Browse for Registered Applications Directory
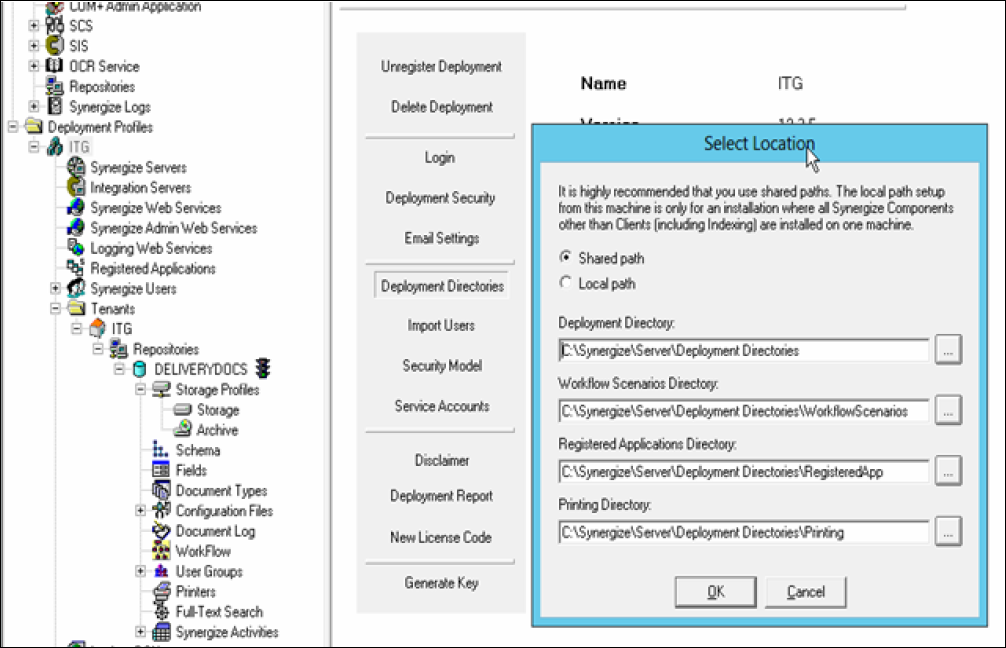 (948, 471)
